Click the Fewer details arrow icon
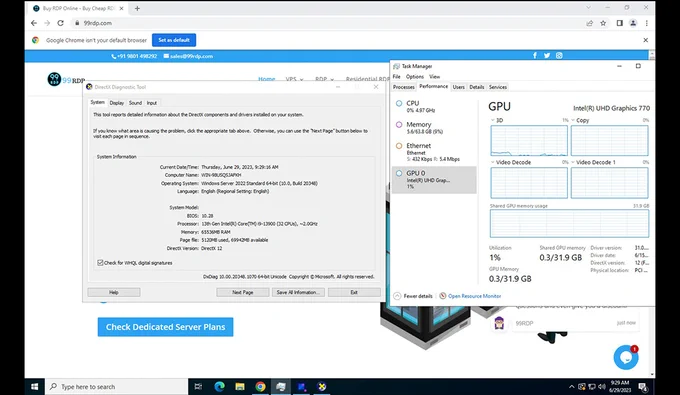 (x=397, y=296)
